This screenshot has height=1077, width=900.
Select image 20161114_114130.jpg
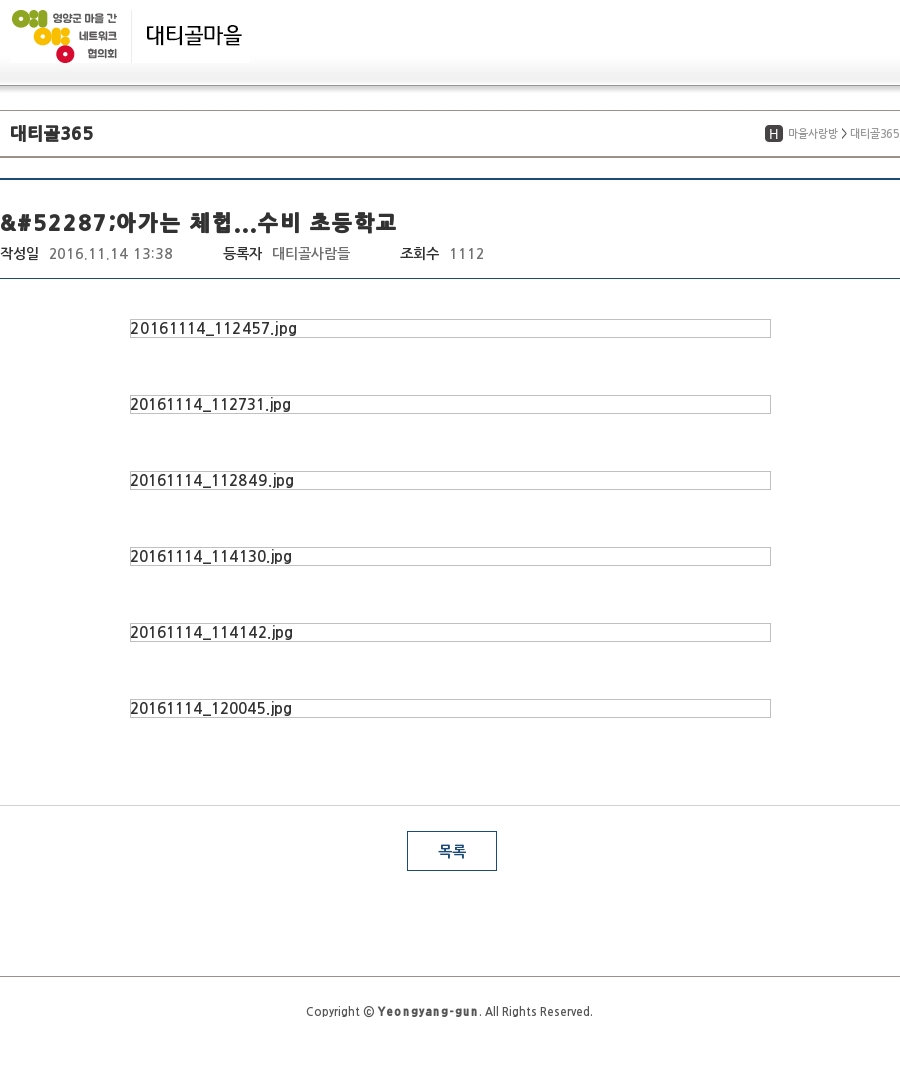(450, 556)
